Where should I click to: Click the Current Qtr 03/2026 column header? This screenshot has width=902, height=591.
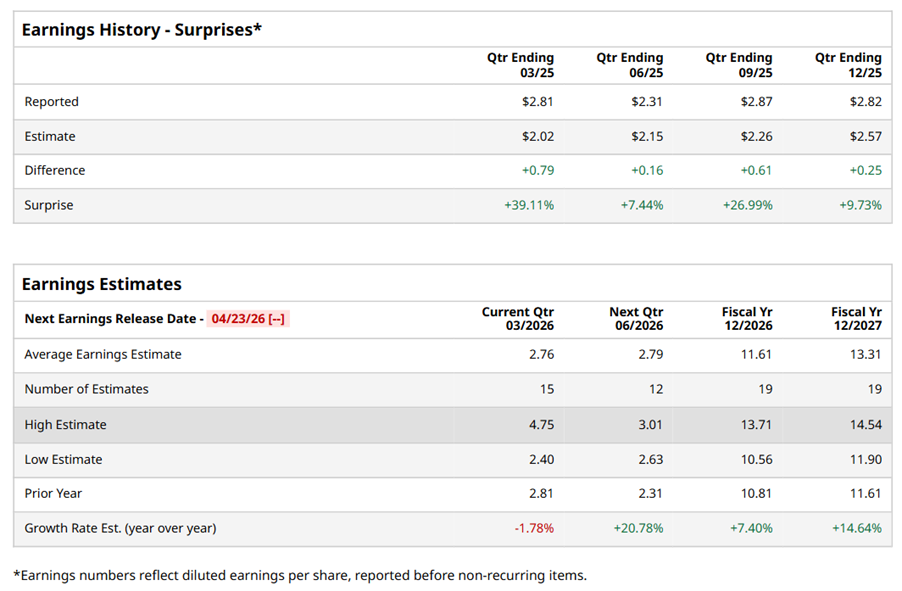pyautogui.click(x=517, y=319)
